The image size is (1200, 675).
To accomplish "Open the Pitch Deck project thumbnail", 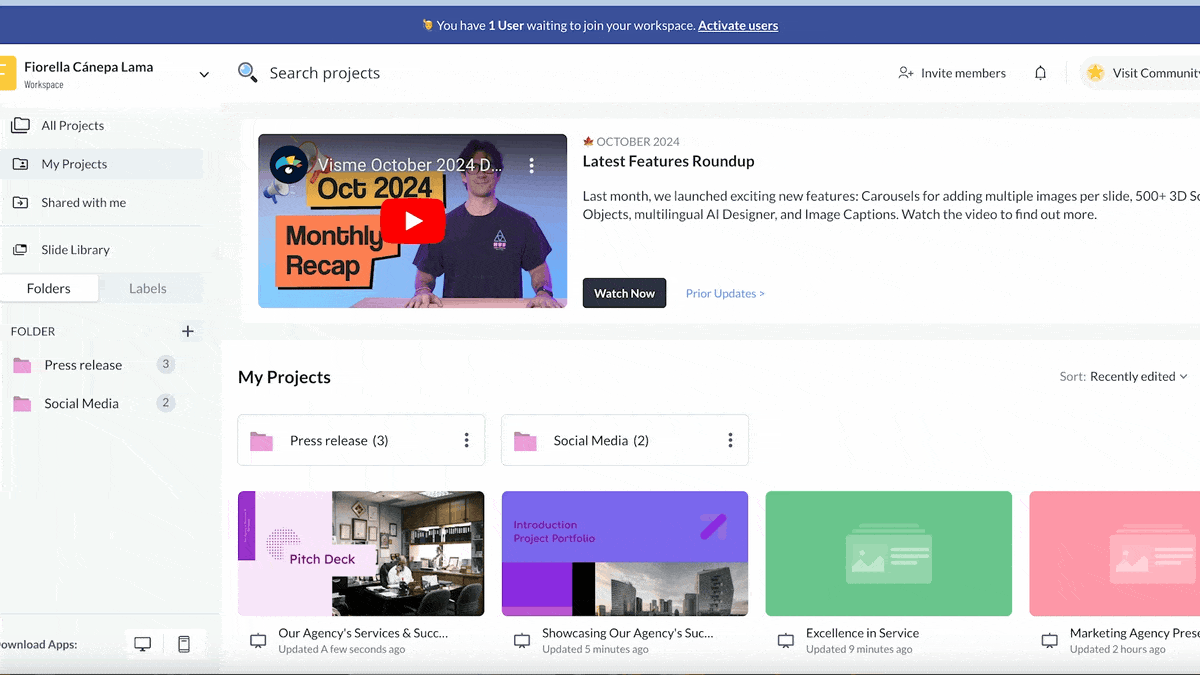I will pos(361,553).
